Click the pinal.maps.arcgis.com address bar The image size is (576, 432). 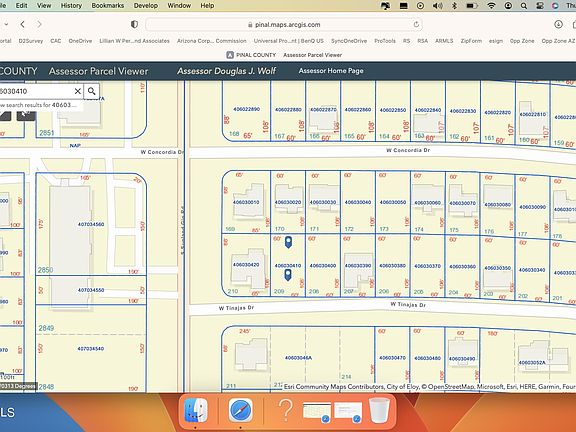click(284, 25)
